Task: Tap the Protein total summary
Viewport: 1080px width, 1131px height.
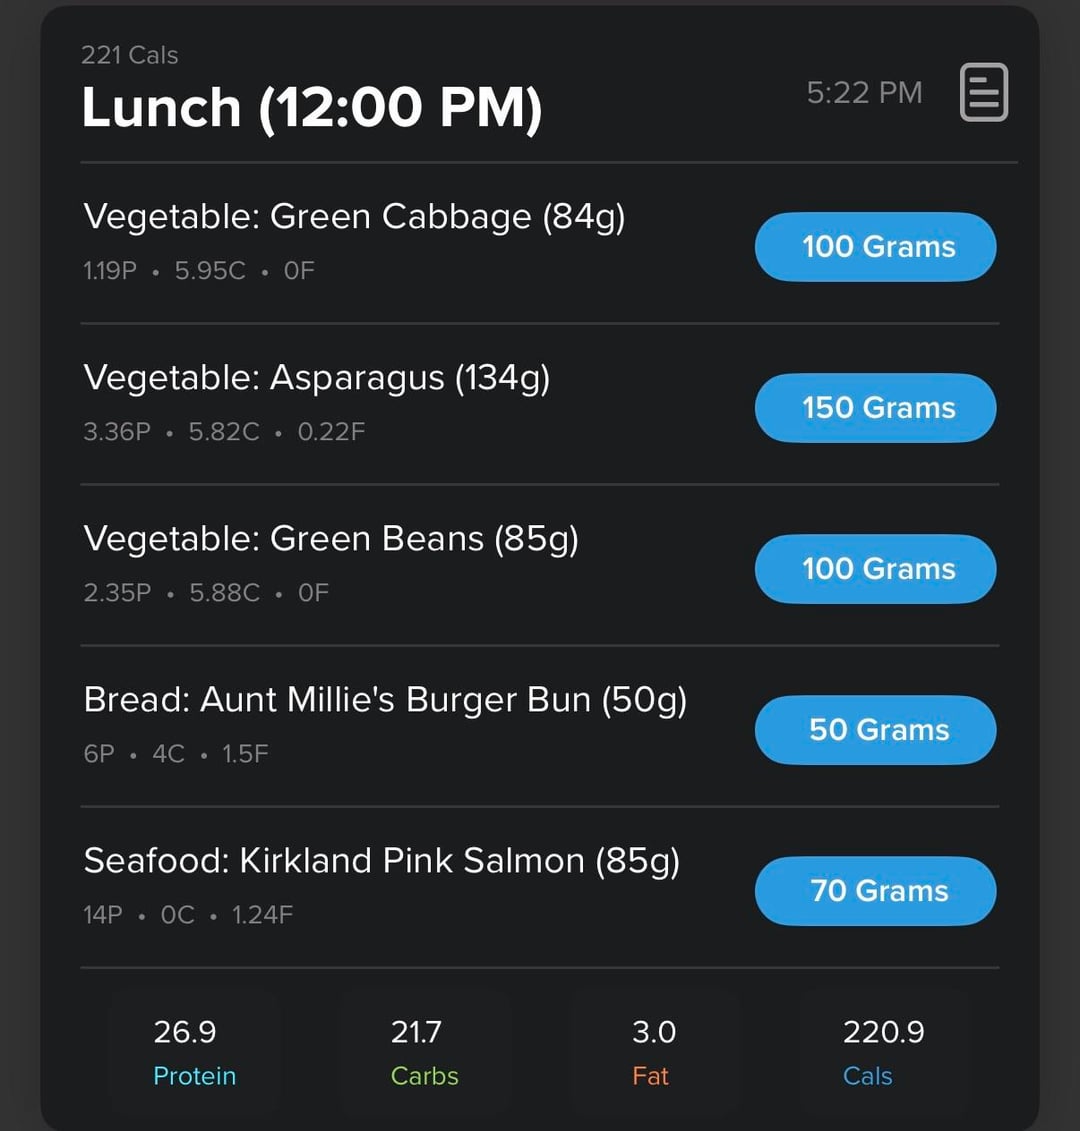Action: pyautogui.click(x=194, y=1053)
